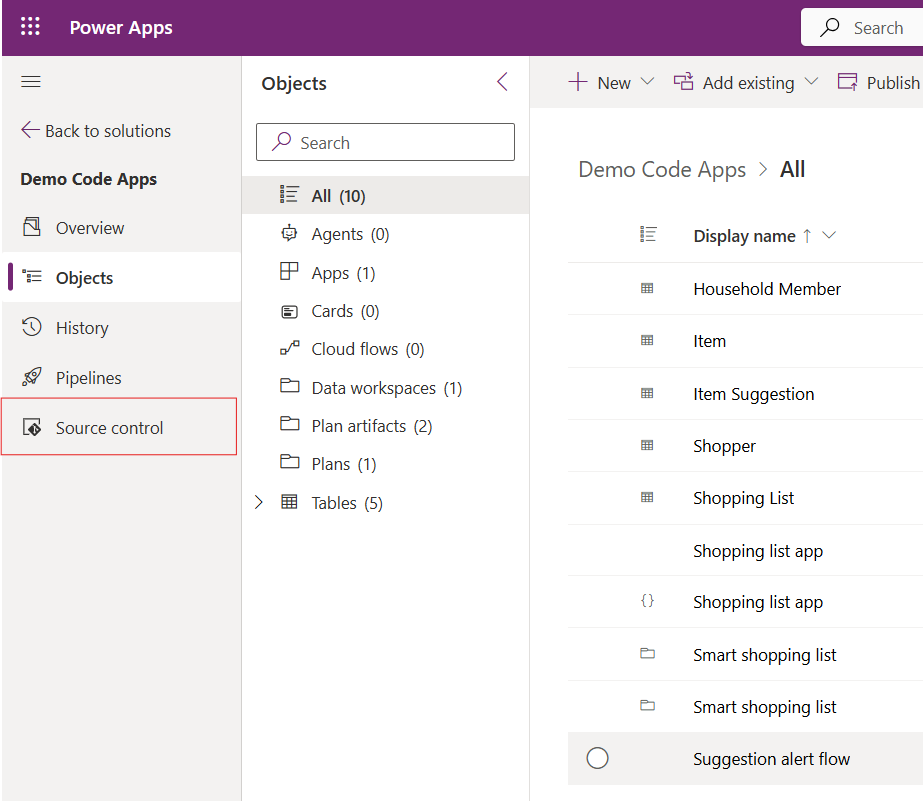Click the Data workspaces folder icon

[x=290, y=386]
